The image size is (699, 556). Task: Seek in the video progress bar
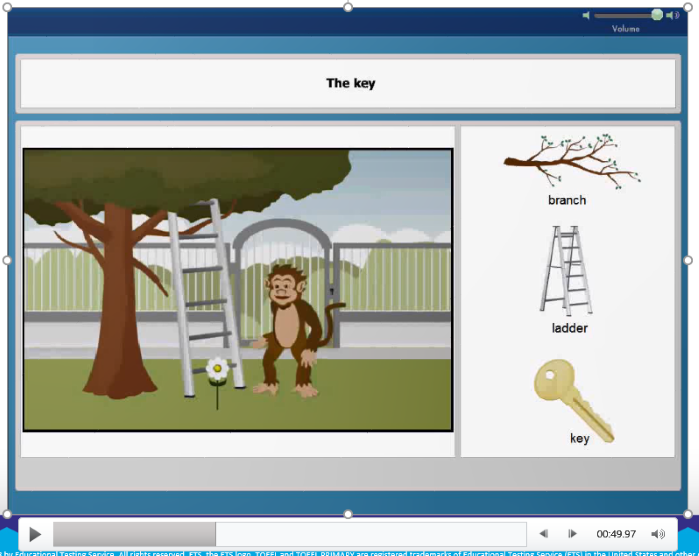click(x=289, y=534)
